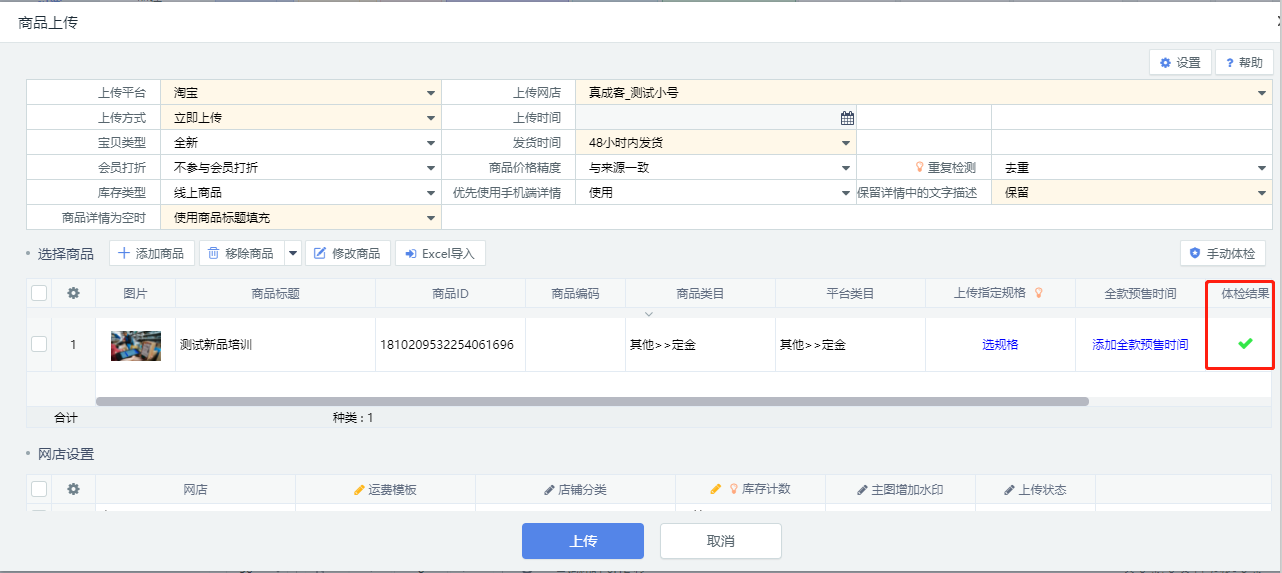The width and height of the screenshot is (1282, 573).
Task: Click the gear icon in 网店设置 table header
Action: [x=73, y=489]
